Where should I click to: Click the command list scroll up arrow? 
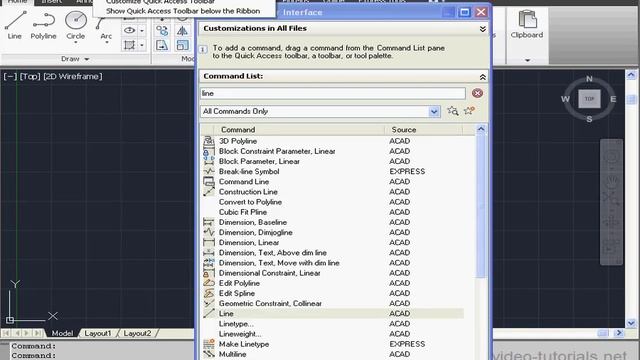pyautogui.click(x=481, y=129)
